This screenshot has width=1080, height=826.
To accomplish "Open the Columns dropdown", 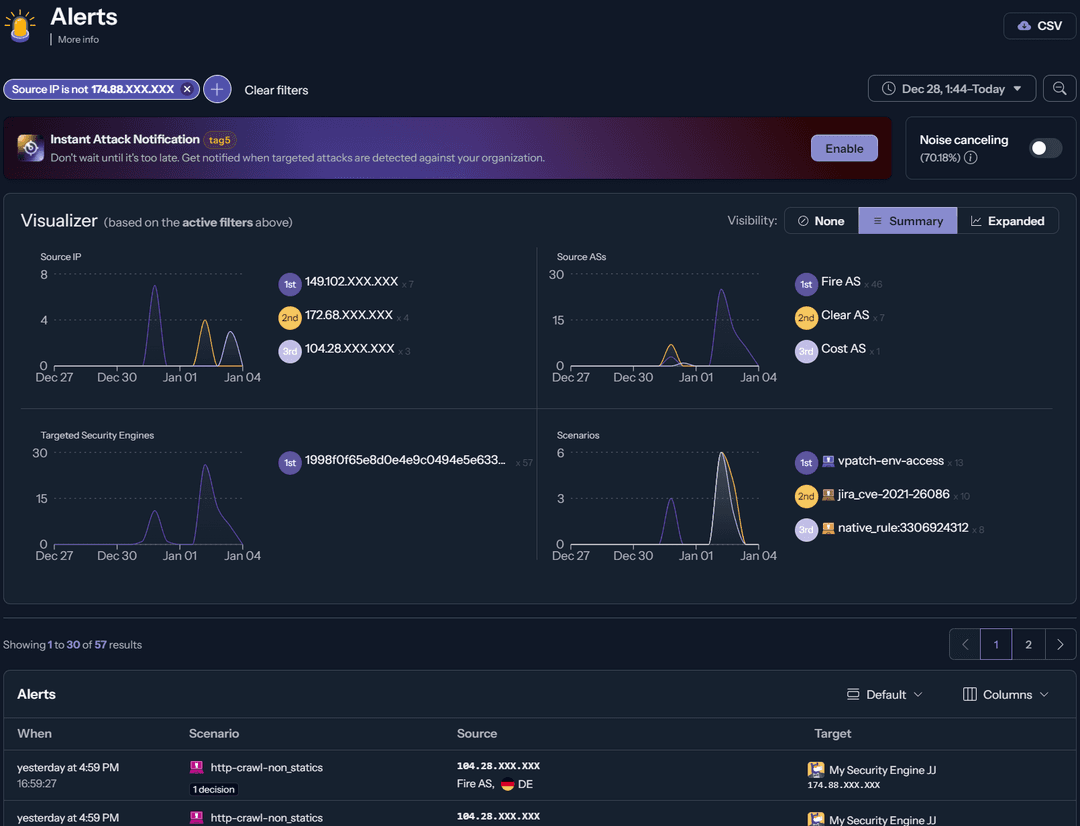I will [1004, 694].
